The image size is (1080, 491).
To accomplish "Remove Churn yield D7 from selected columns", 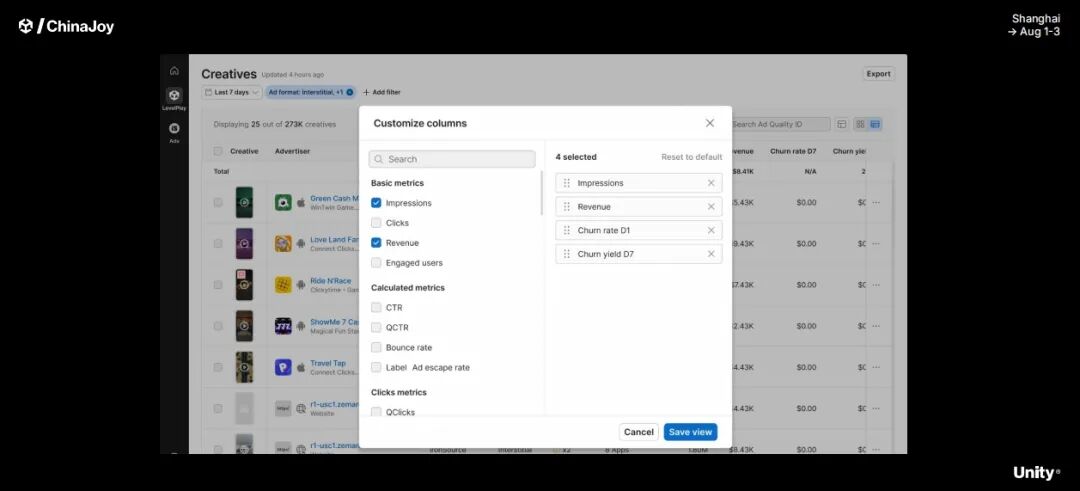I will [711, 254].
